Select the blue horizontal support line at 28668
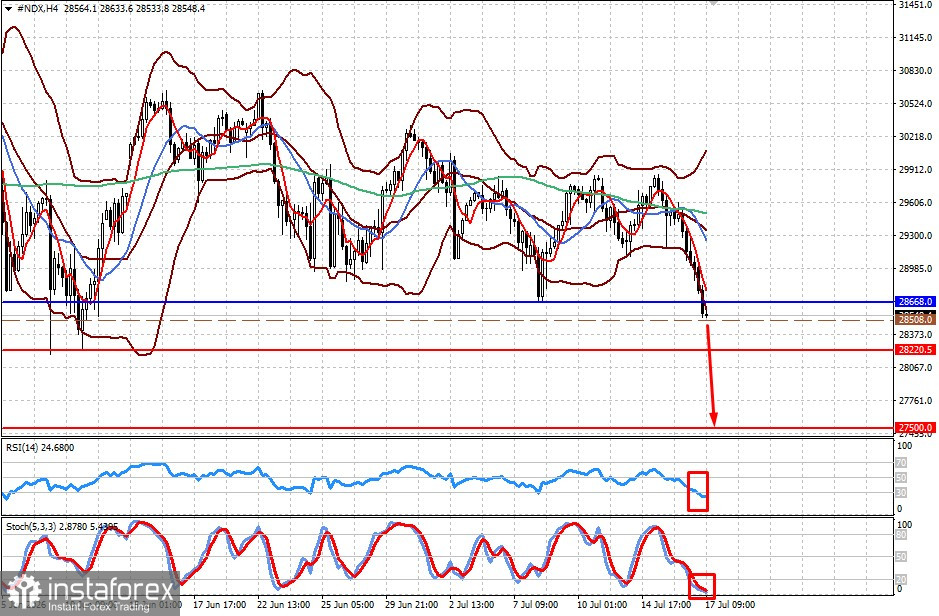 (x=448, y=302)
